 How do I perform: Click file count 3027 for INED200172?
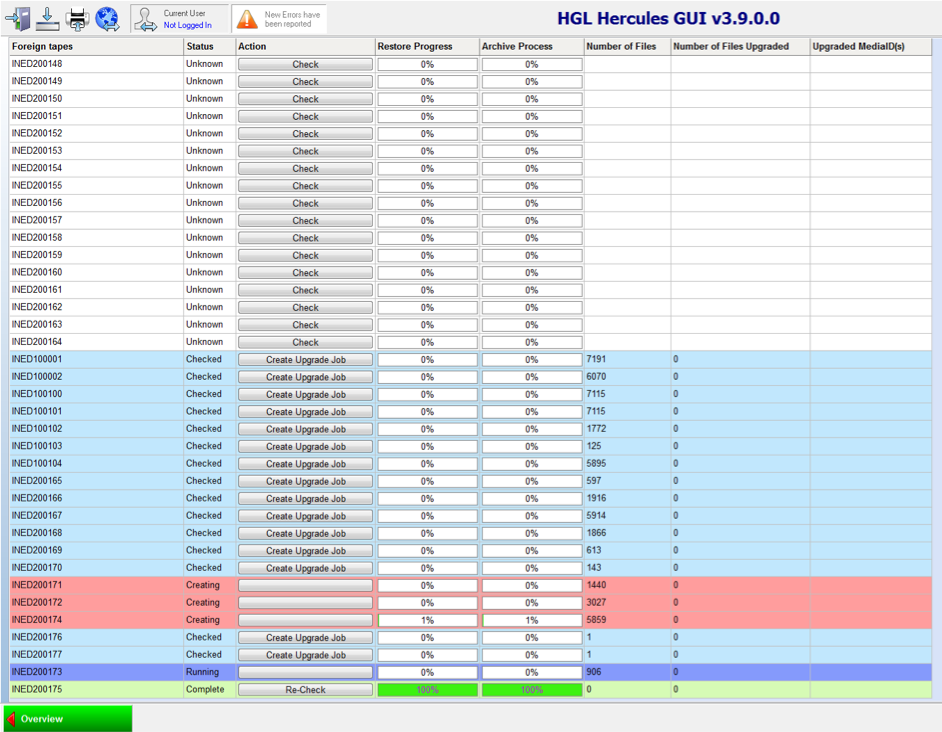[596, 602]
